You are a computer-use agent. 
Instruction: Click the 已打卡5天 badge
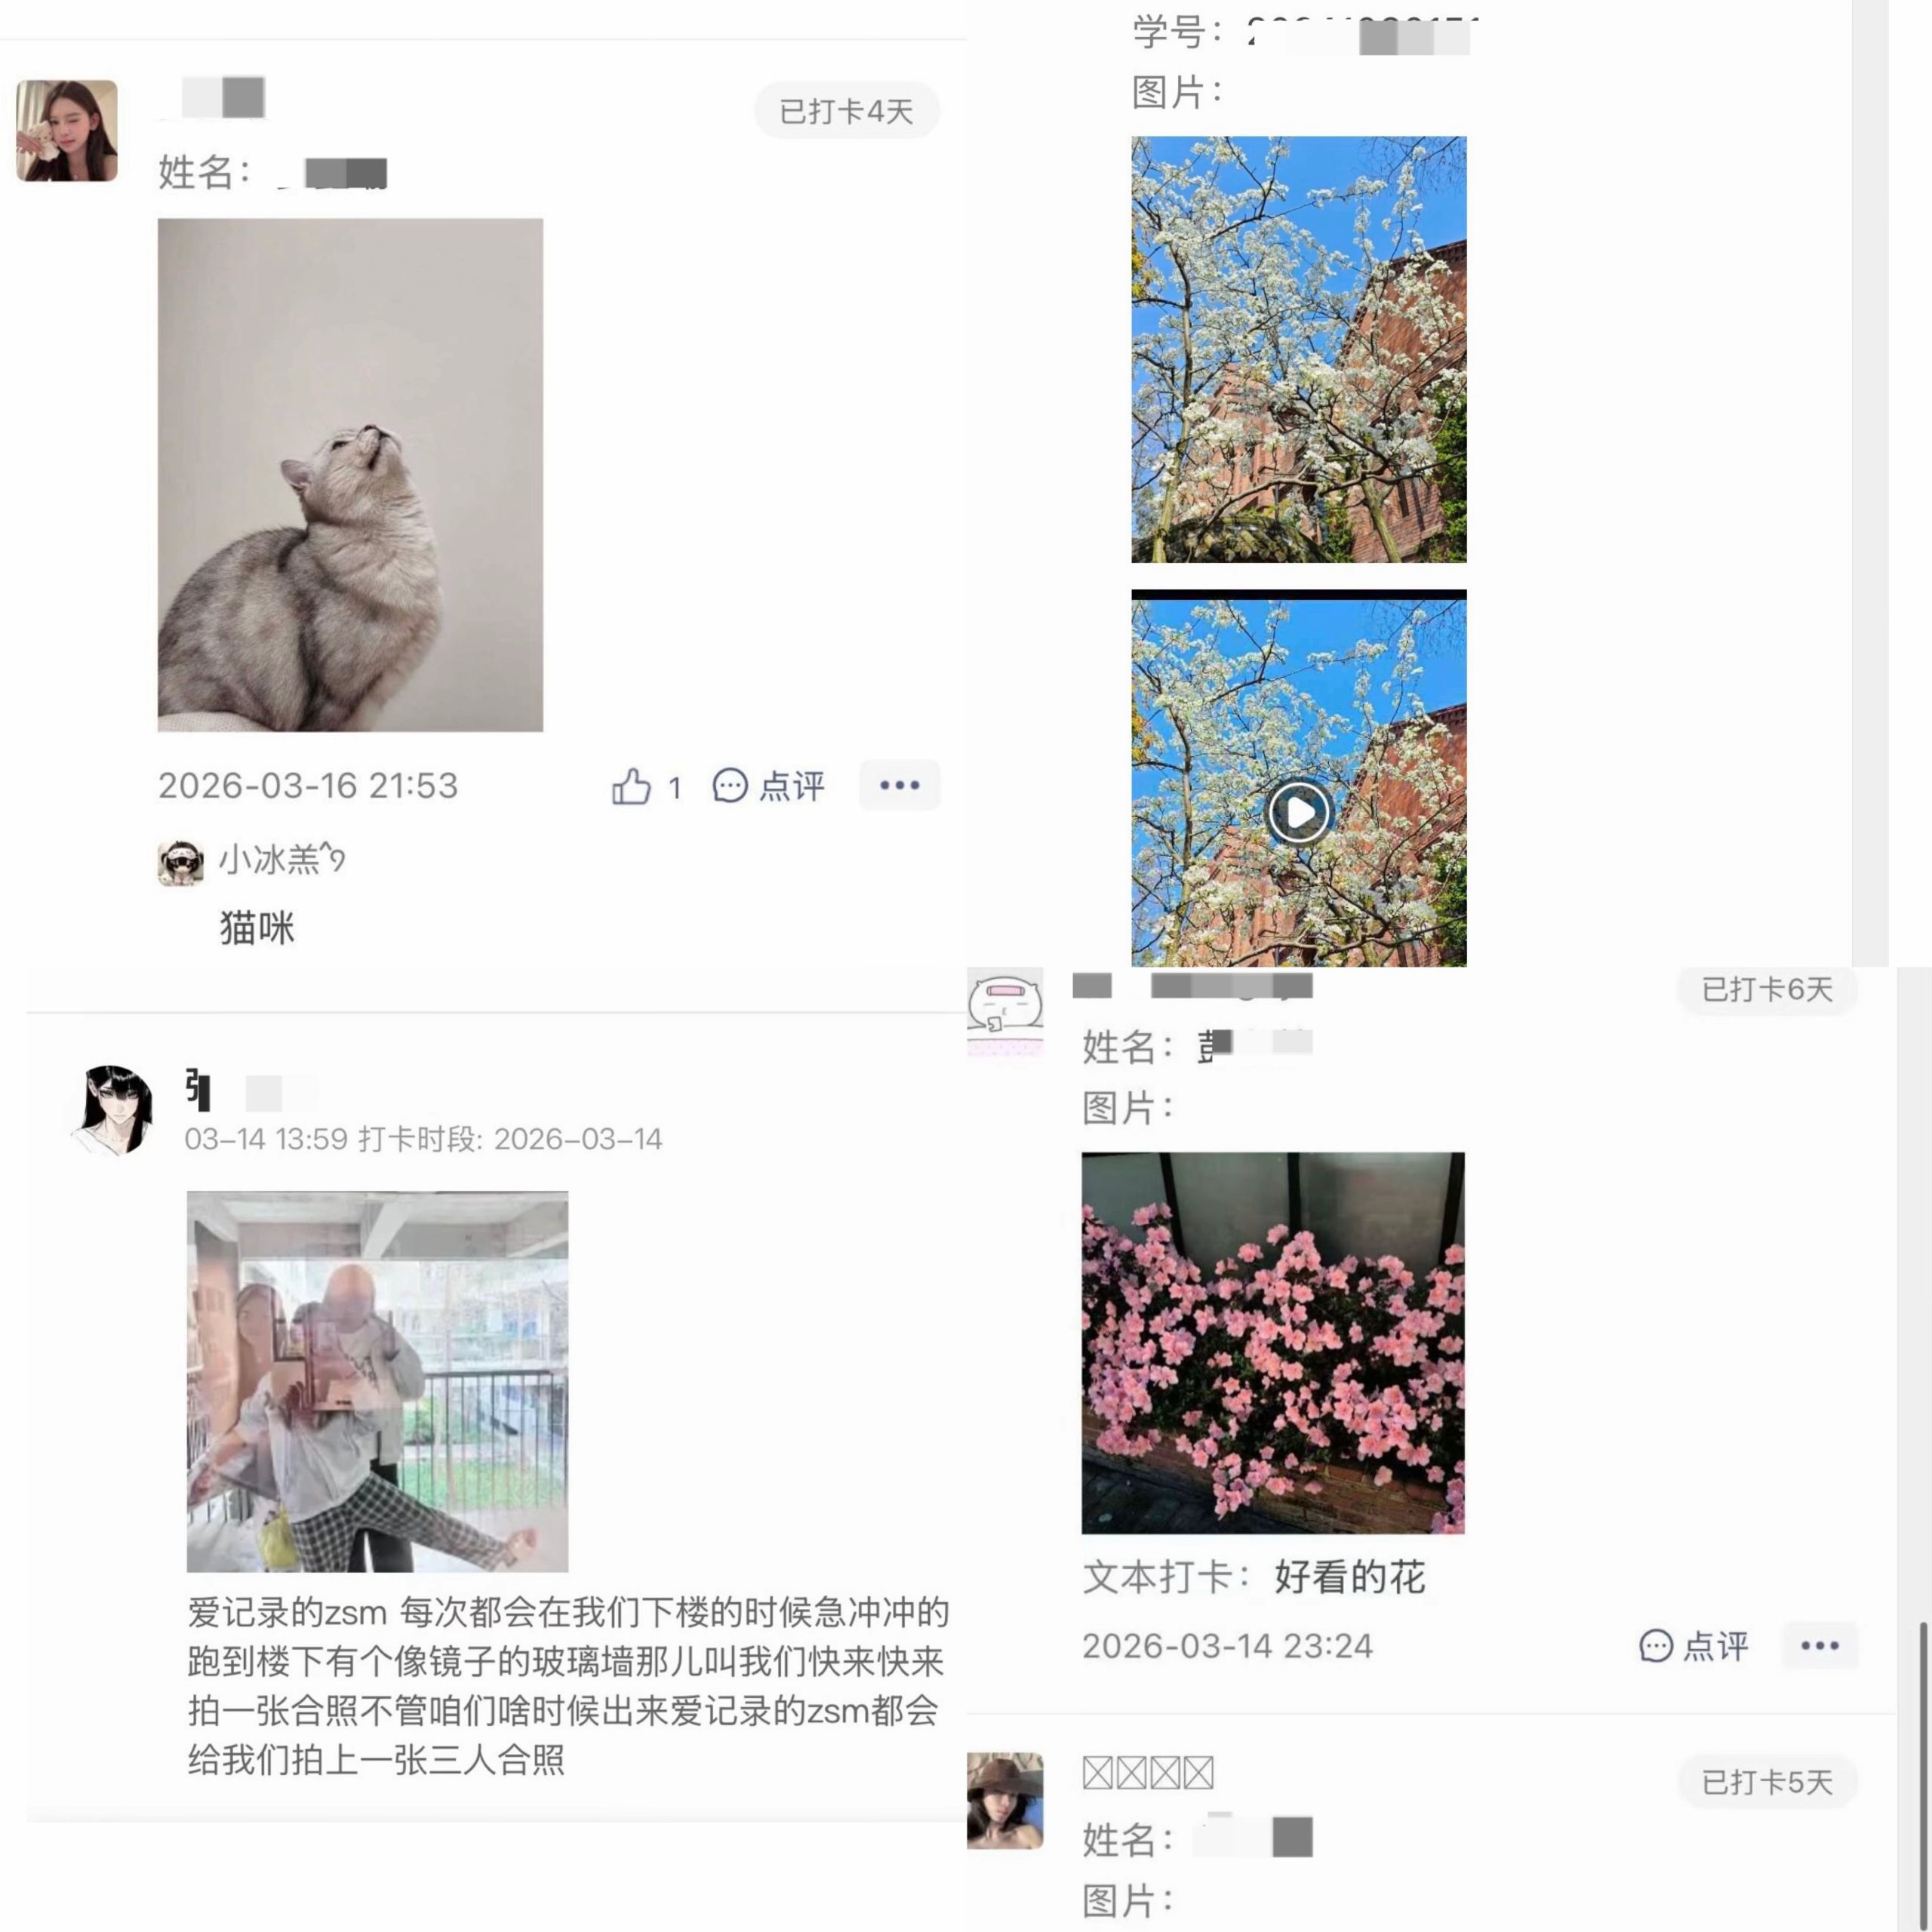coord(1767,1781)
